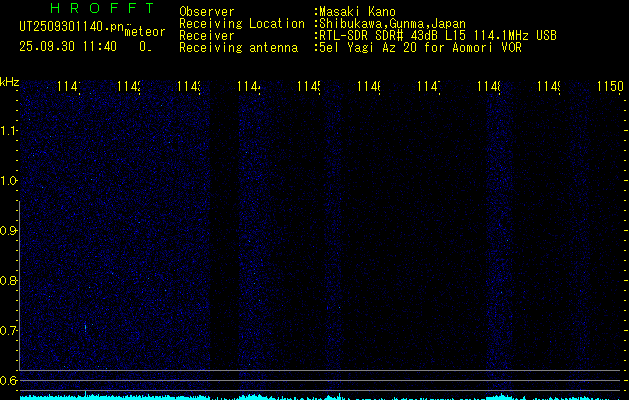Viewport: 629px width, 400px height.
Task: Click the 0.7 kHz frequency axis label
Action: click(x=8, y=331)
